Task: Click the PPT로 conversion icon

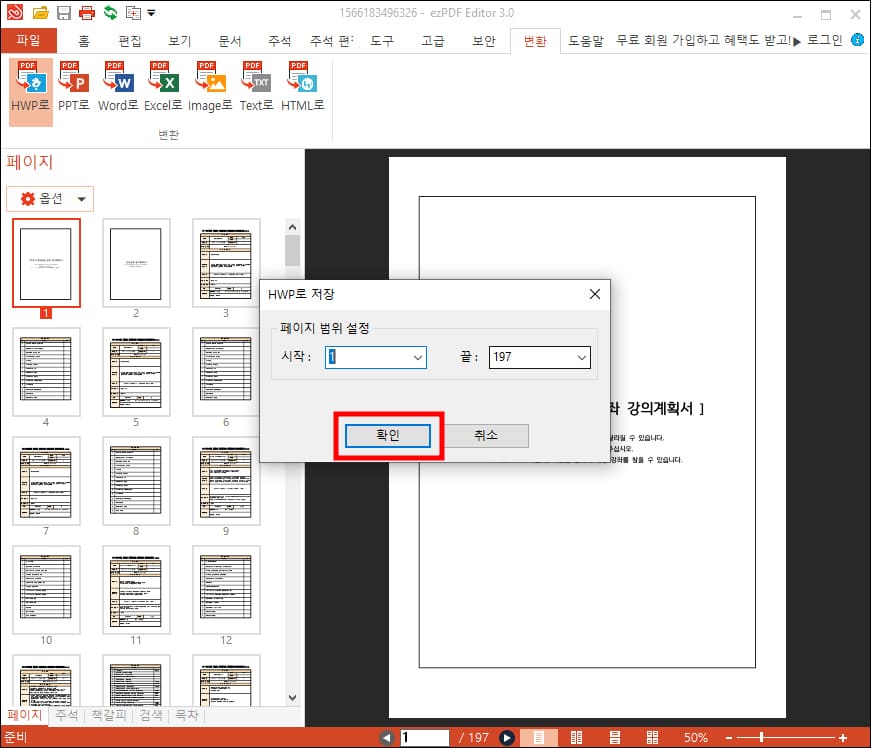Action: pos(74,89)
